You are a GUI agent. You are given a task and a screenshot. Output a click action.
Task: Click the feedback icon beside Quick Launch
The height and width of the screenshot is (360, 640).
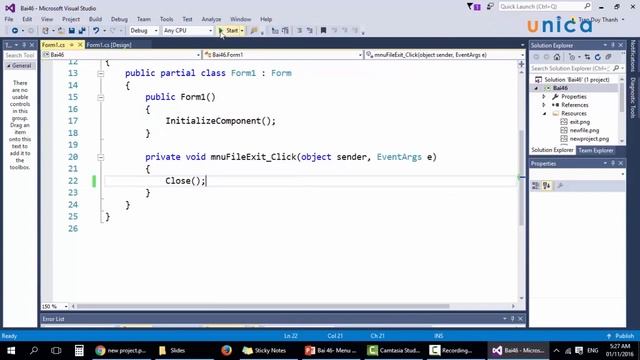point(490,7)
